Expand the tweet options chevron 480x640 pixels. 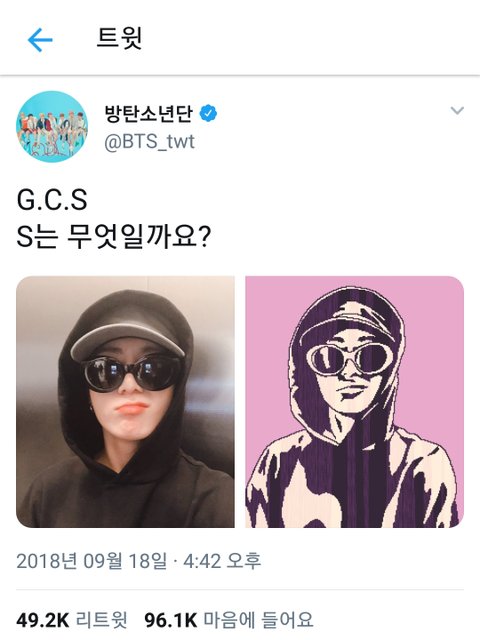[x=457, y=111]
